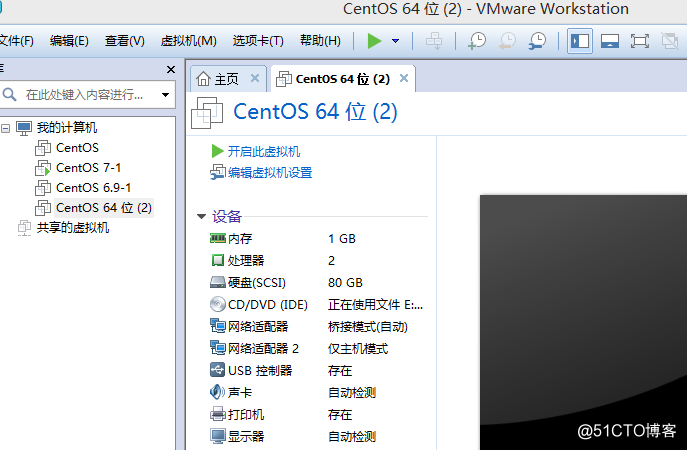The height and width of the screenshot is (450, 687).
Task: Collapse the 我的计算机 tree node
Action: (x=6, y=128)
